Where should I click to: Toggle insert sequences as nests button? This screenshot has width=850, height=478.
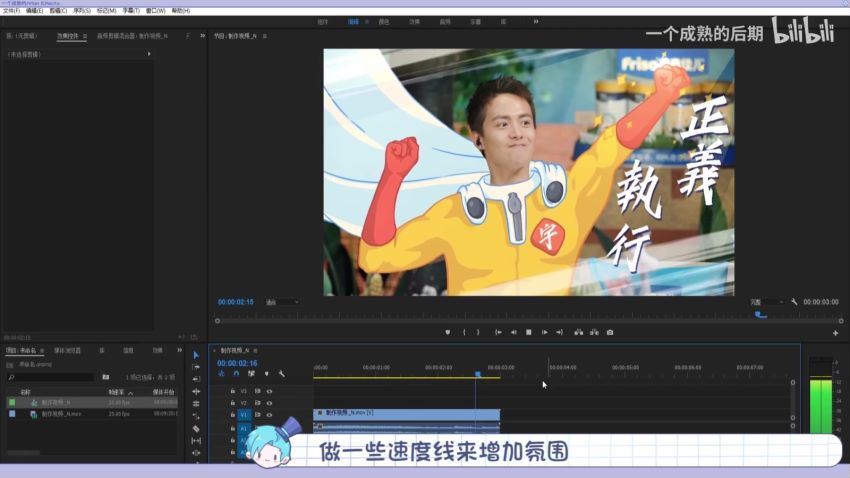point(221,374)
